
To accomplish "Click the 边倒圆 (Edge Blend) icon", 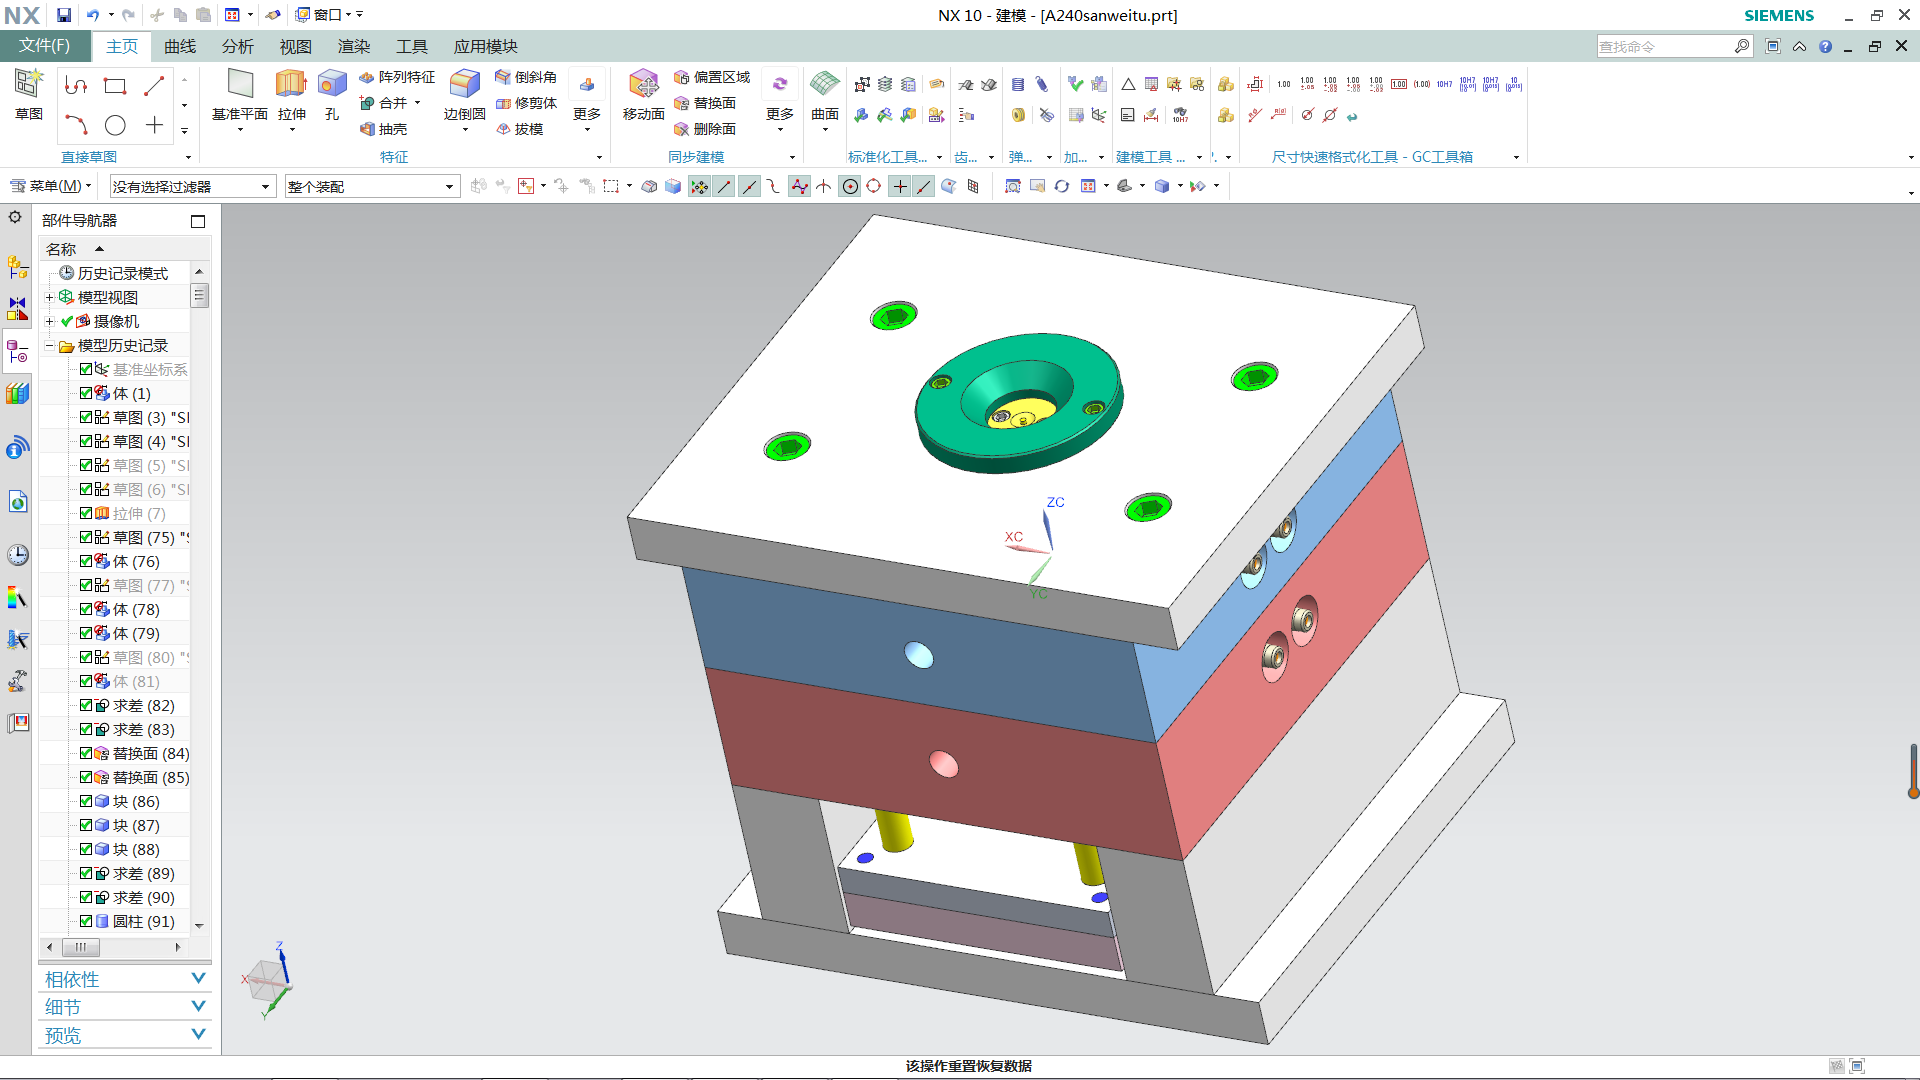I will pyautogui.click(x=464, y=85).
